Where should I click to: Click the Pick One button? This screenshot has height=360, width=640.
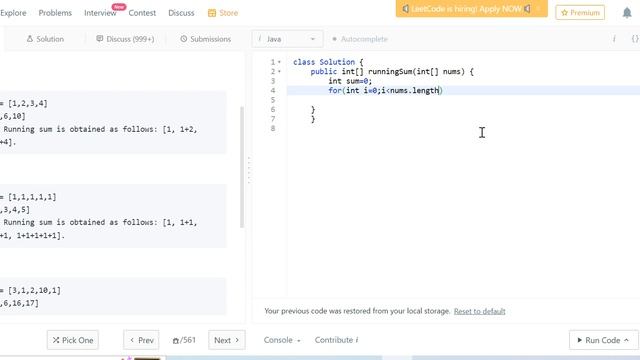73,340
